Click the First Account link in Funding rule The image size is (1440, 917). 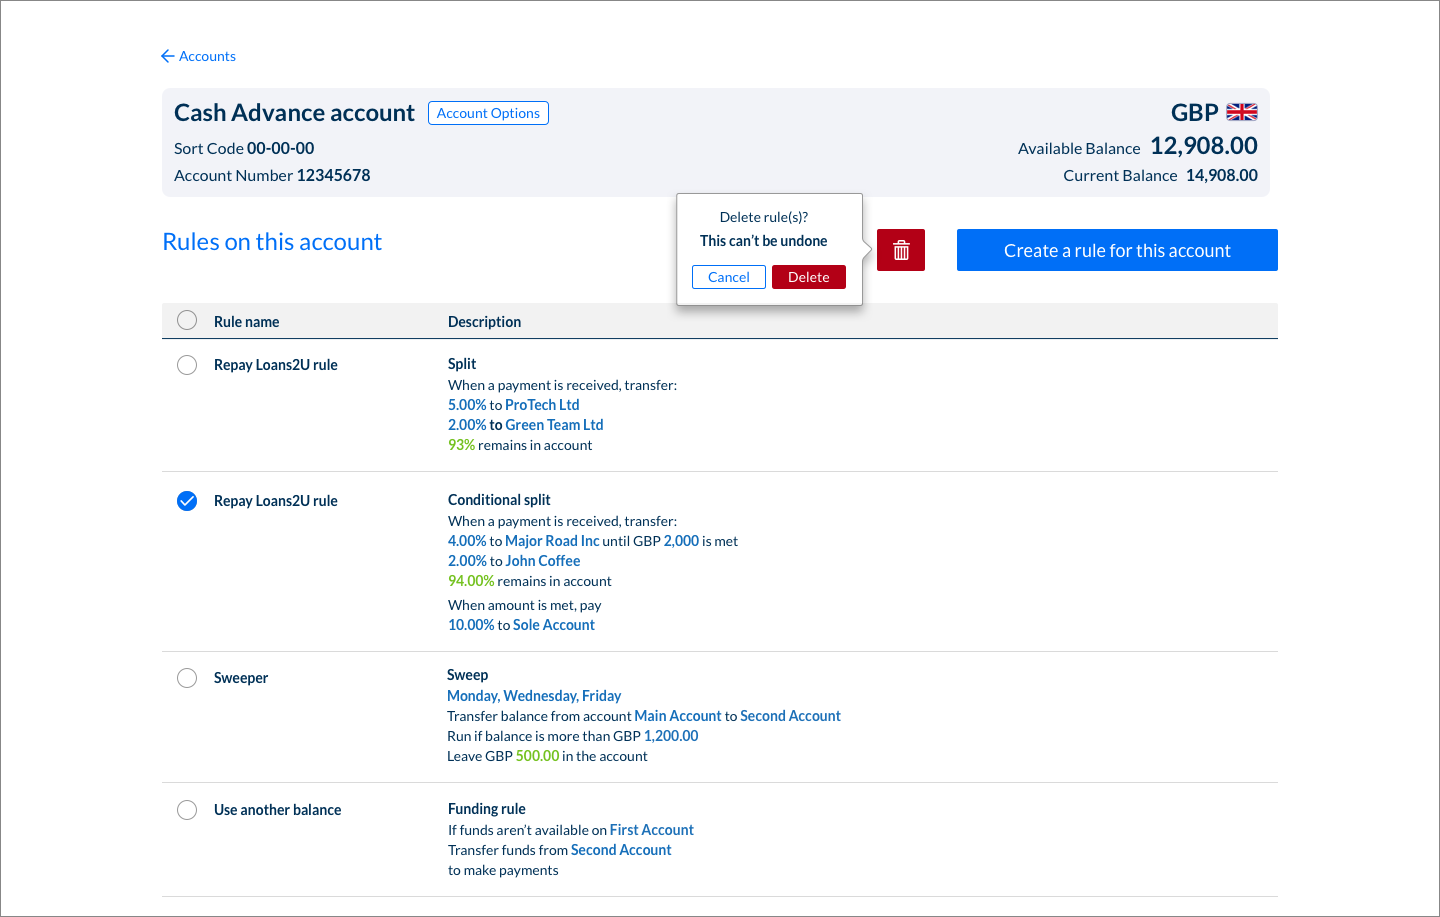click(x=651, y=830)
